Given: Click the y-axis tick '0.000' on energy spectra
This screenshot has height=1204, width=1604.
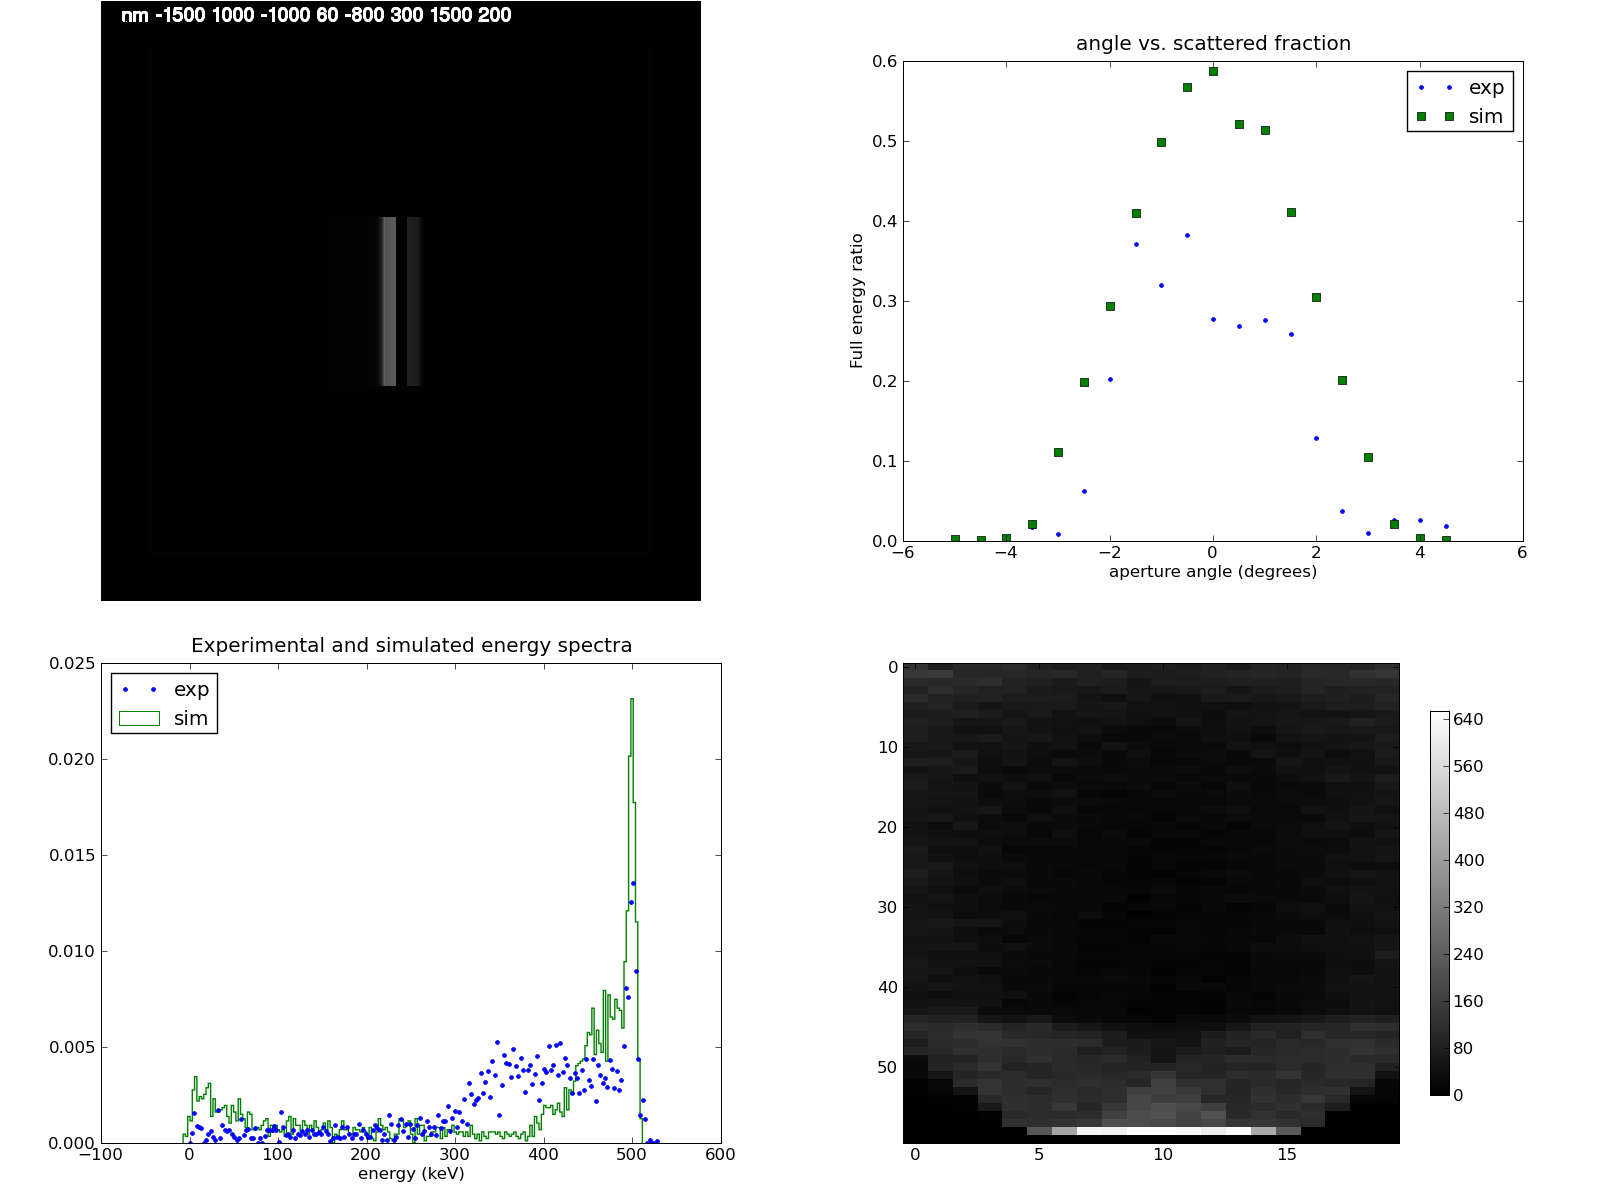Looking at the screenshot, I should (x=73, y=1143).
